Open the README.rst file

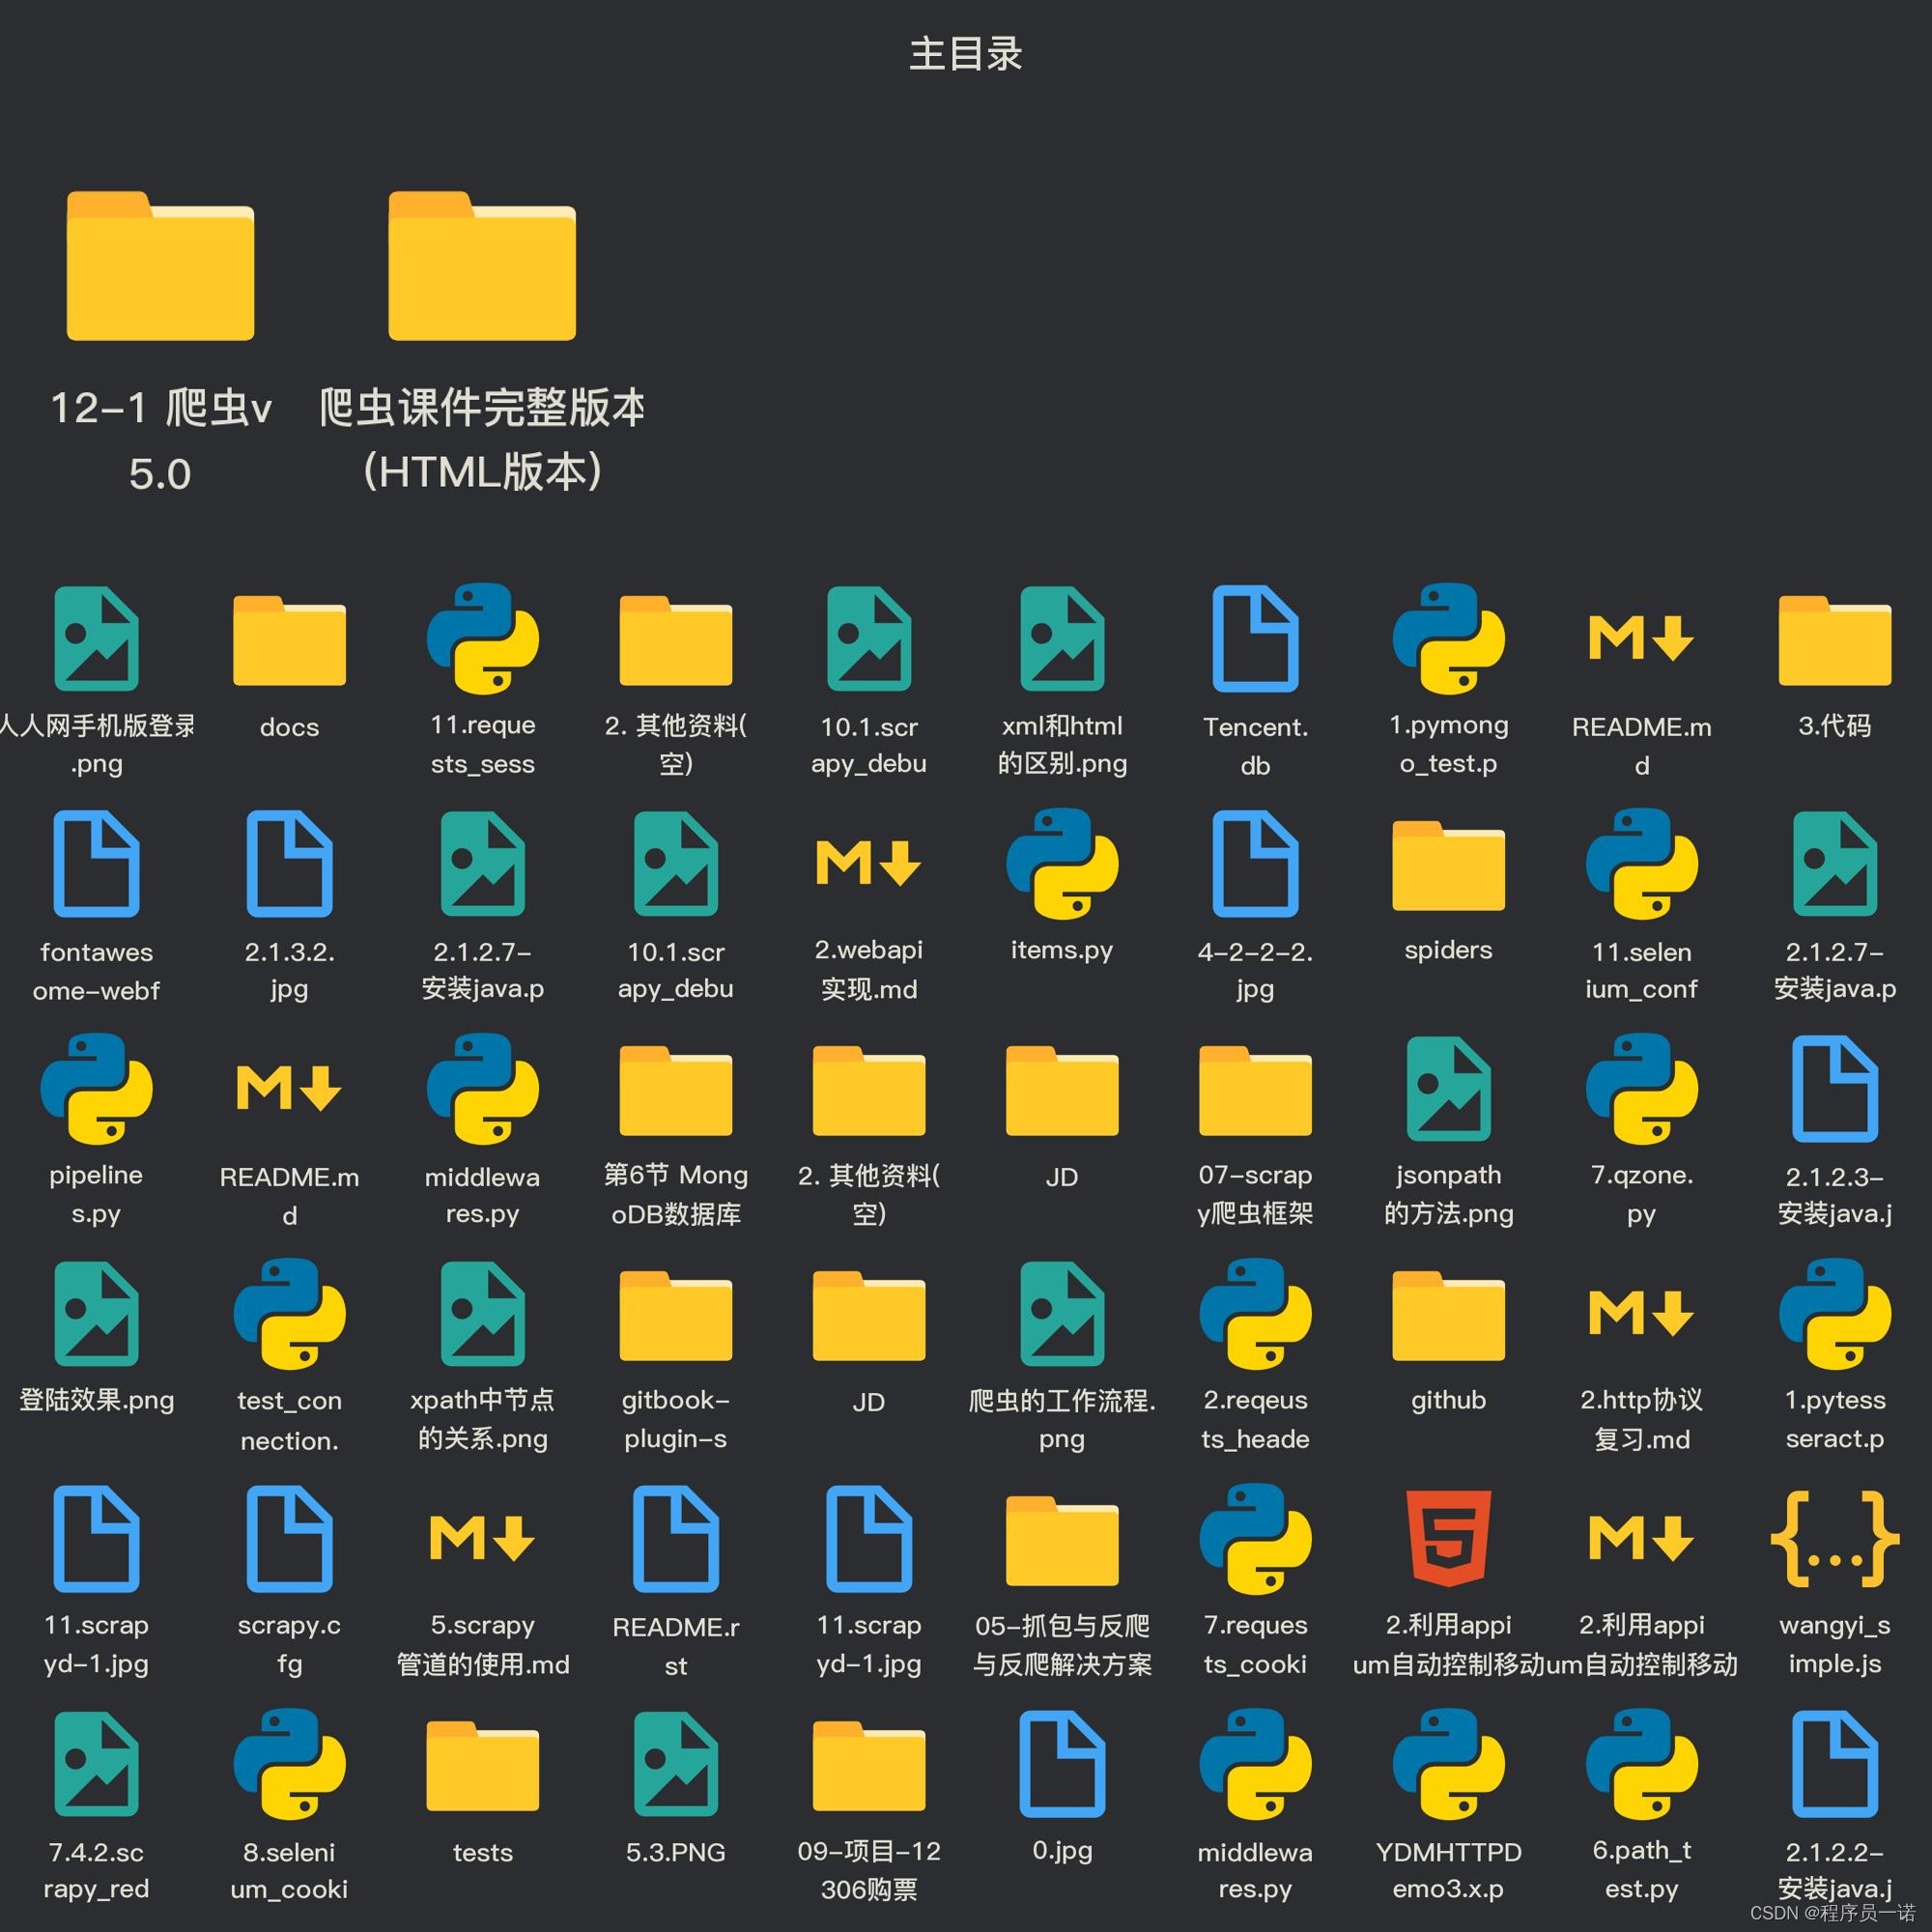click(x=676, y=1539)
